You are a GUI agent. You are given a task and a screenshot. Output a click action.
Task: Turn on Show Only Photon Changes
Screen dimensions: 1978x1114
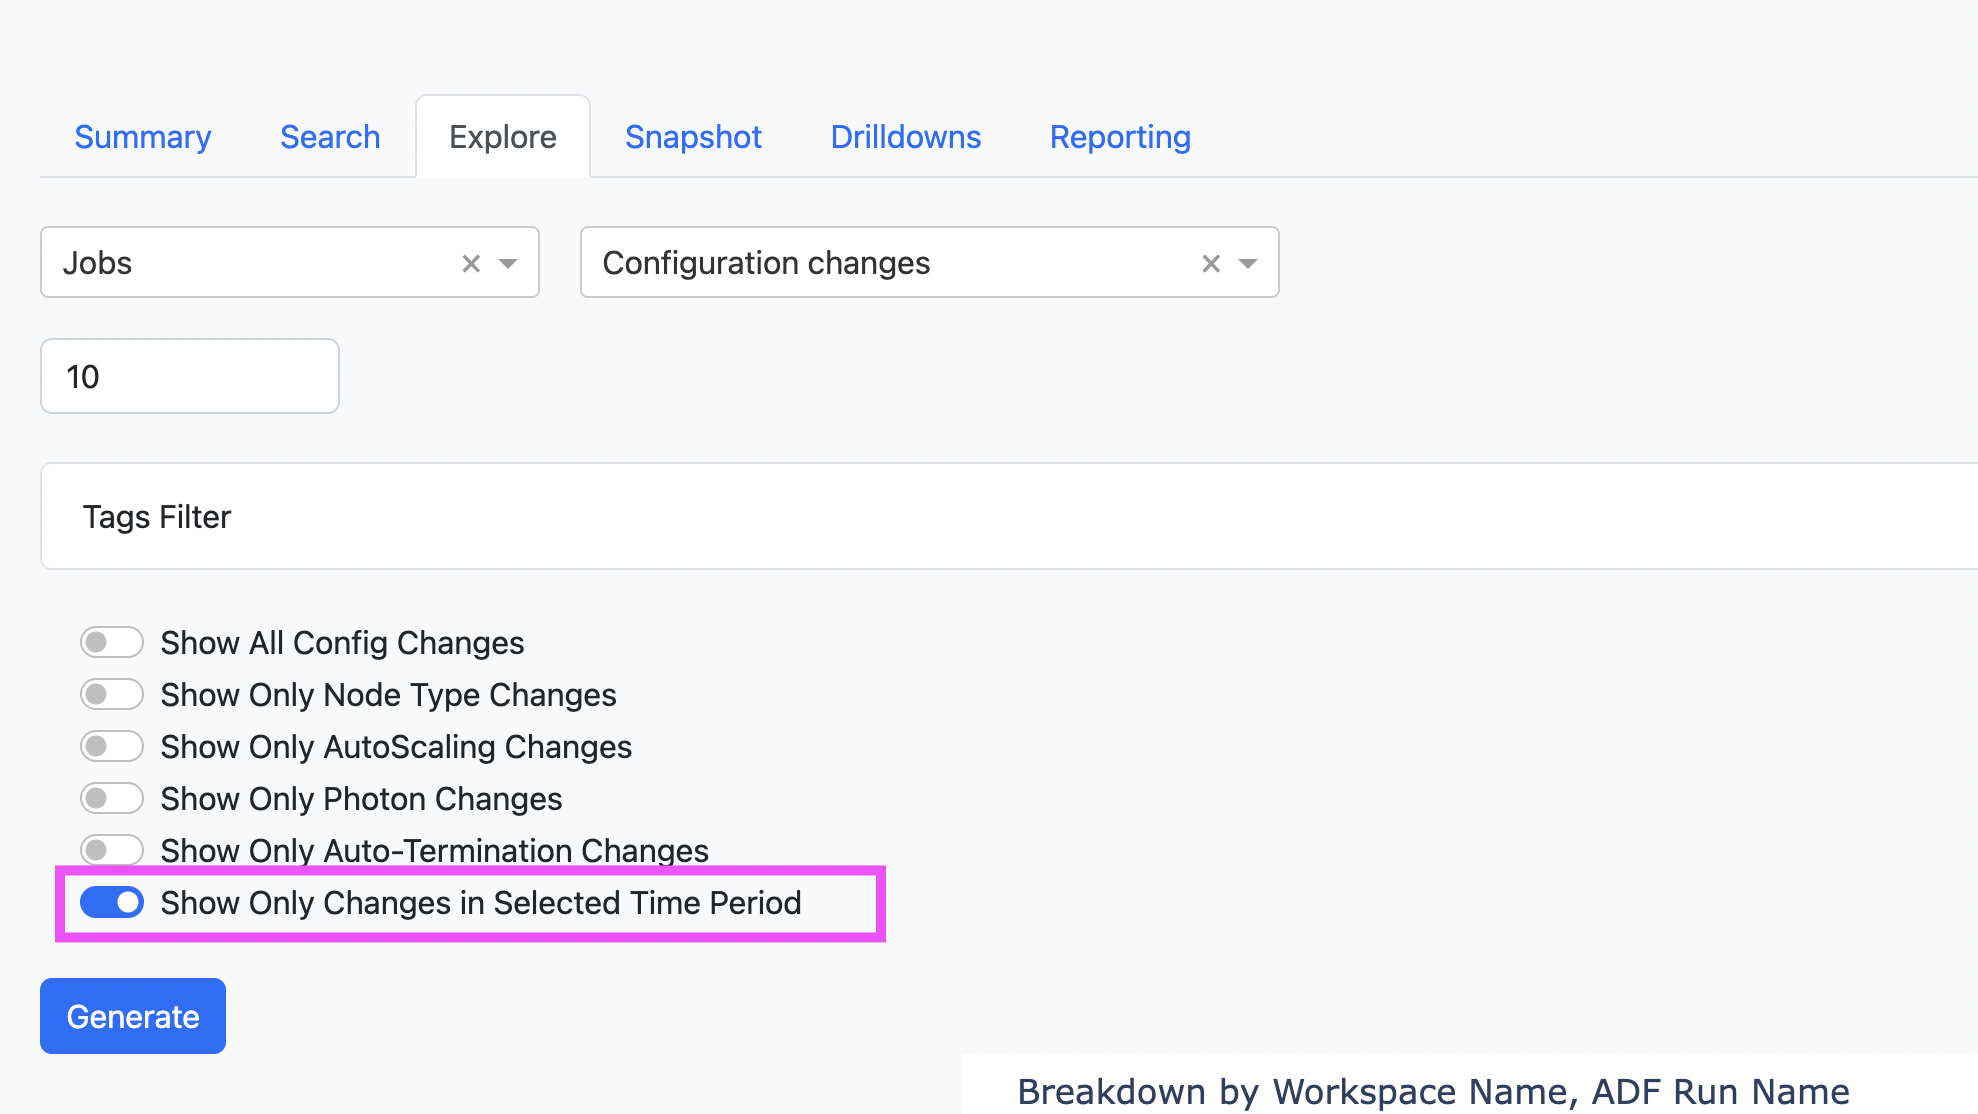point(112,798)
